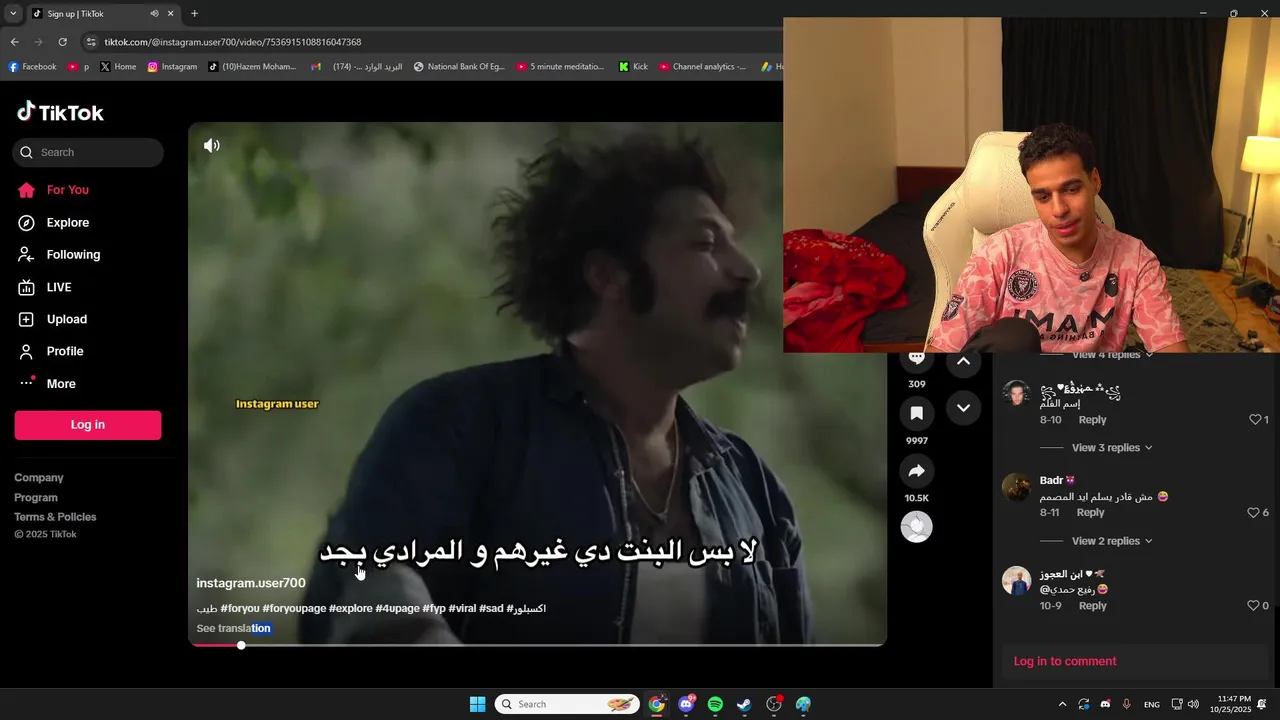Open the National Bank Of Egypt bookmark
Image resolution: width=1280 pixels, height=720 pixels.
pos(459,67)
